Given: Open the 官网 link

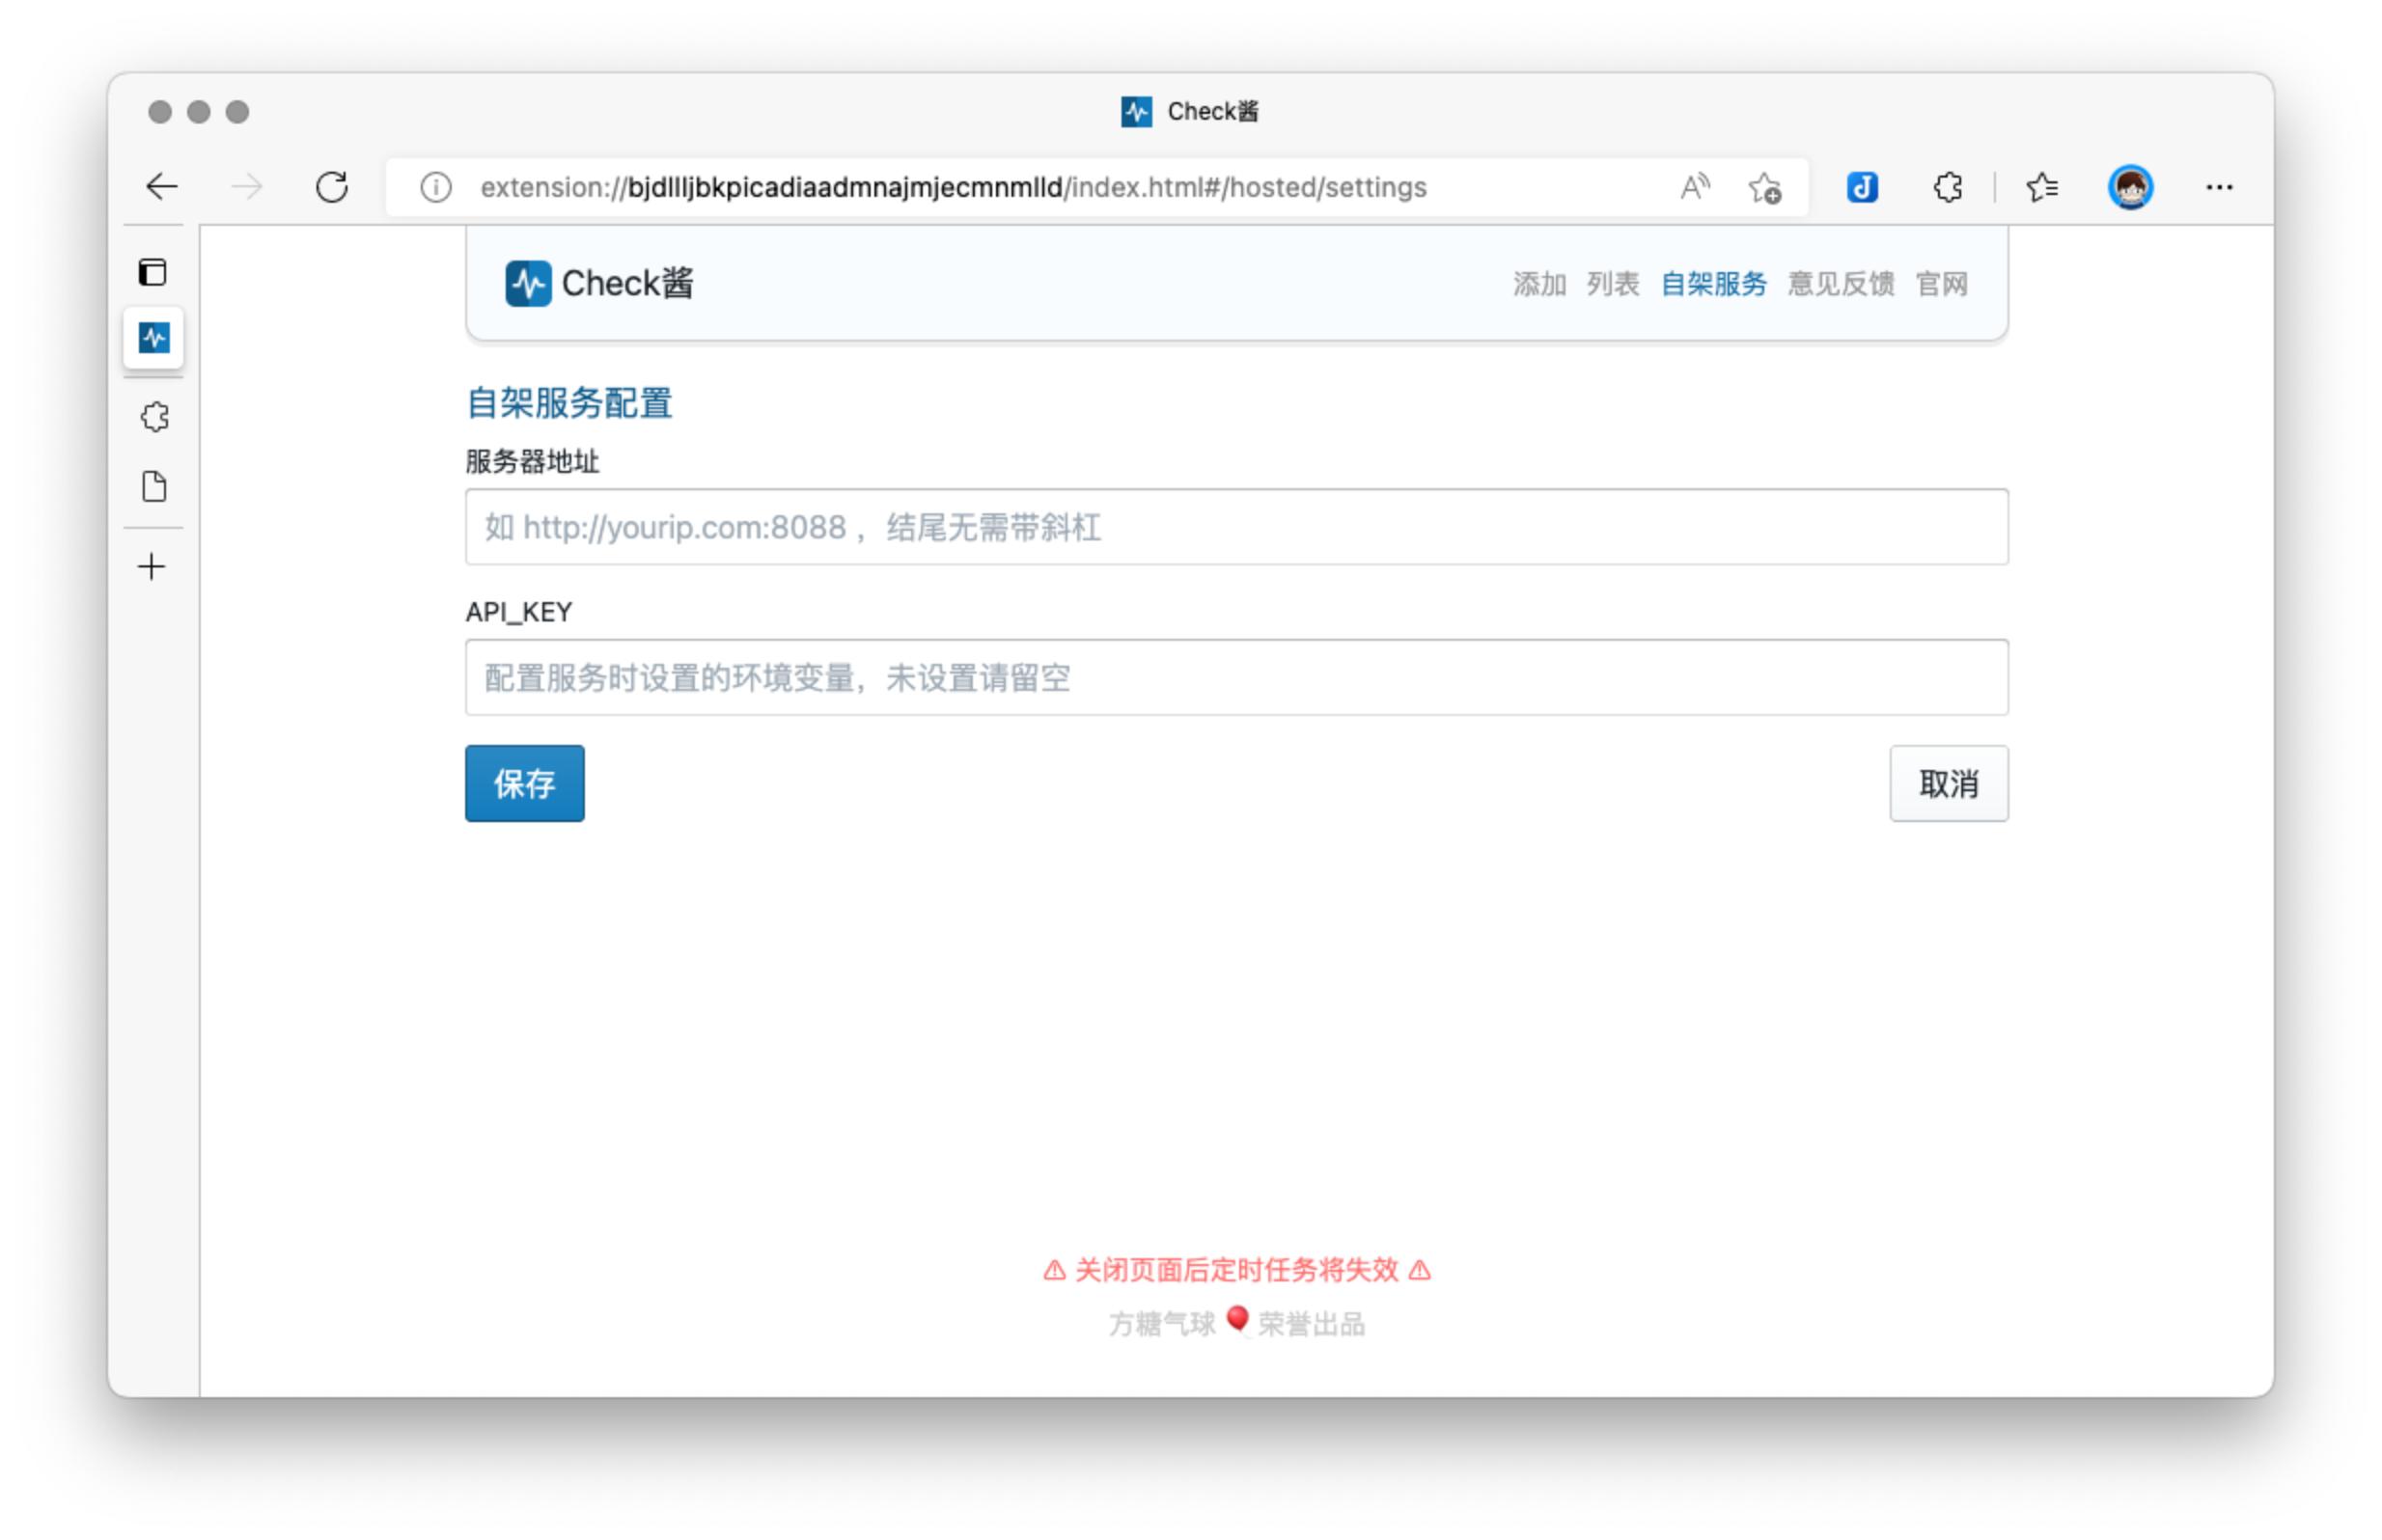Looking at the screenshot, I should coord(1942,283).
